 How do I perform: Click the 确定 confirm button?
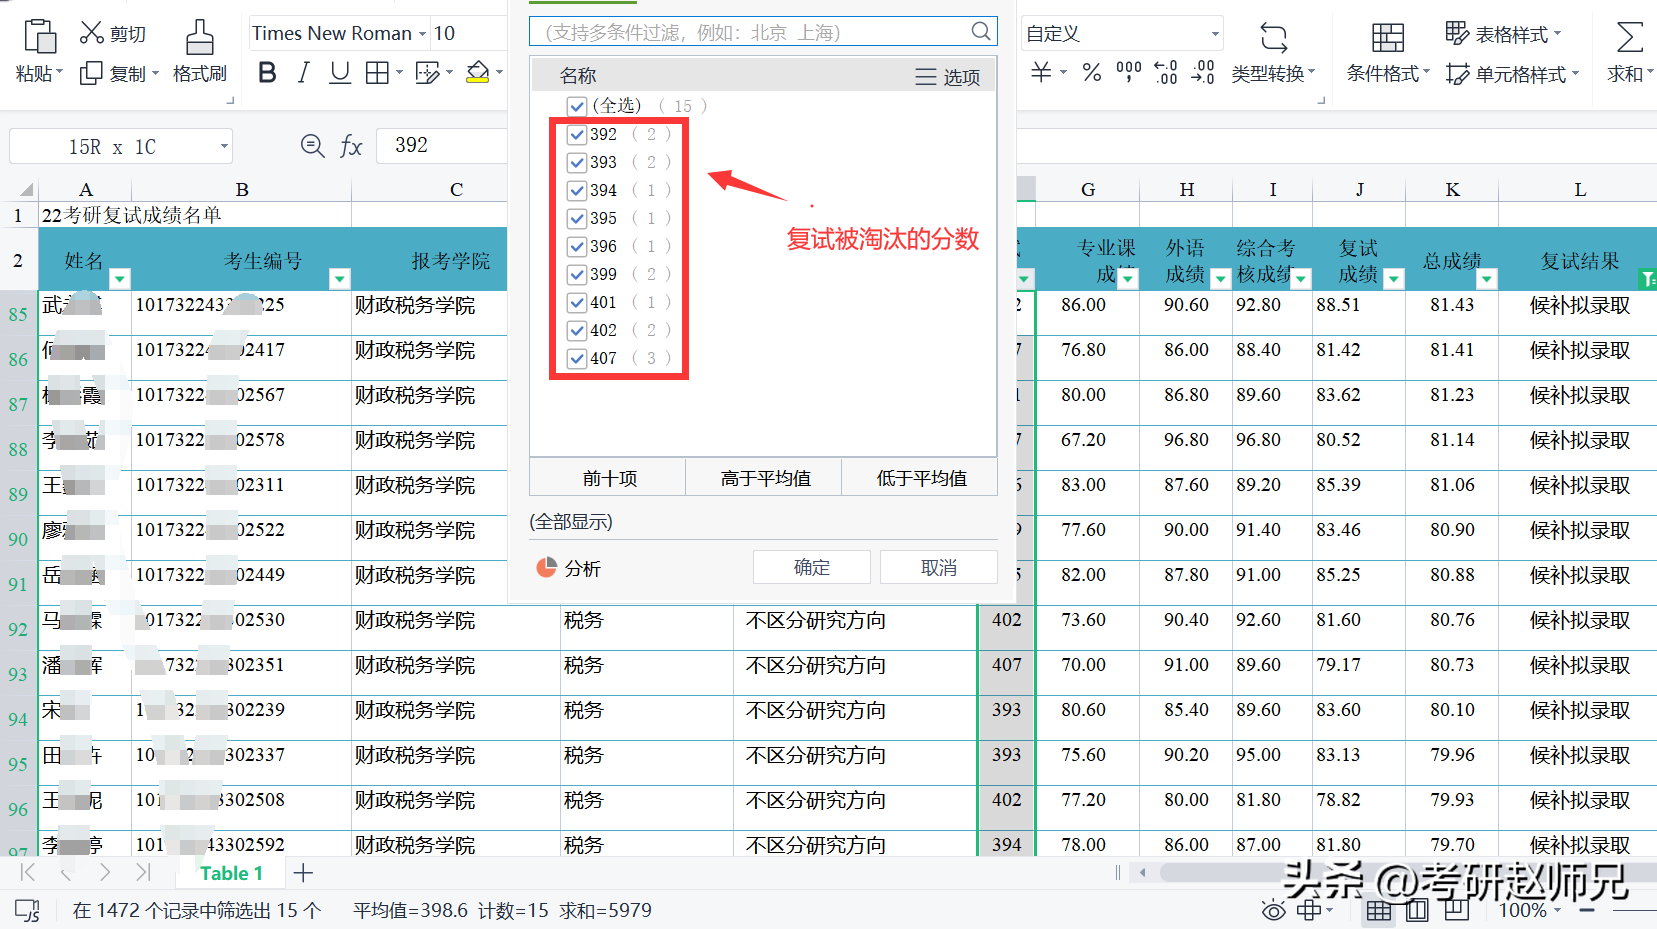coord(811,567)
